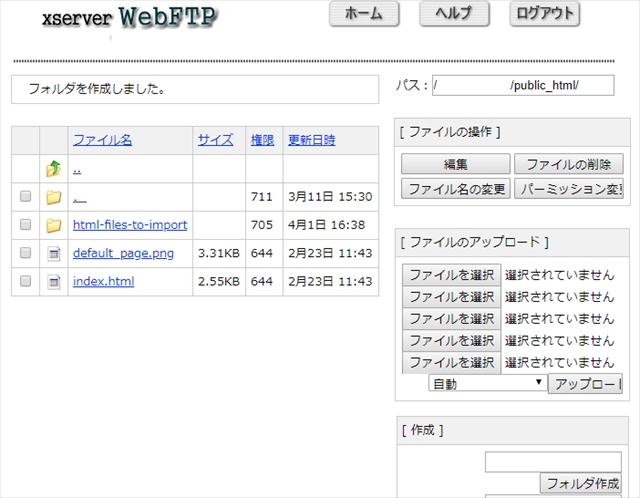
Task: Click the folder icon beside the 711 permission row
Action: pos(53,197)
